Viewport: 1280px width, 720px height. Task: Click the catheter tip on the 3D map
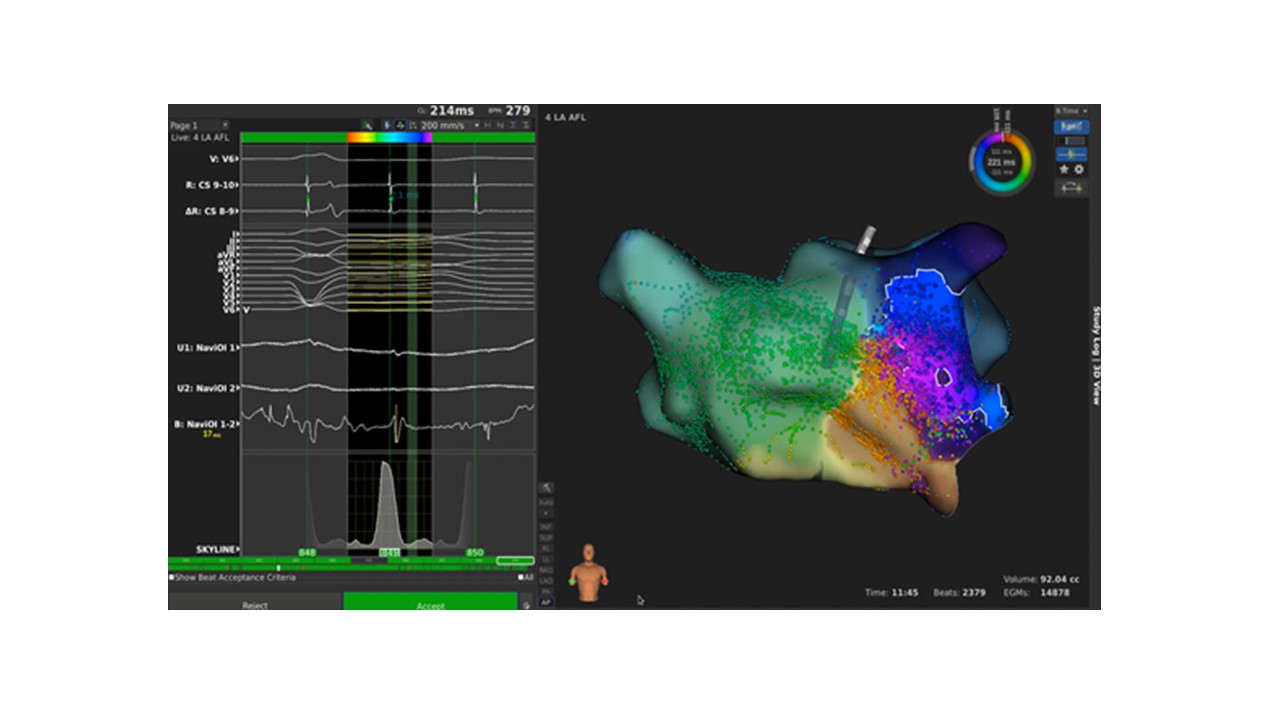coord(866,239)
